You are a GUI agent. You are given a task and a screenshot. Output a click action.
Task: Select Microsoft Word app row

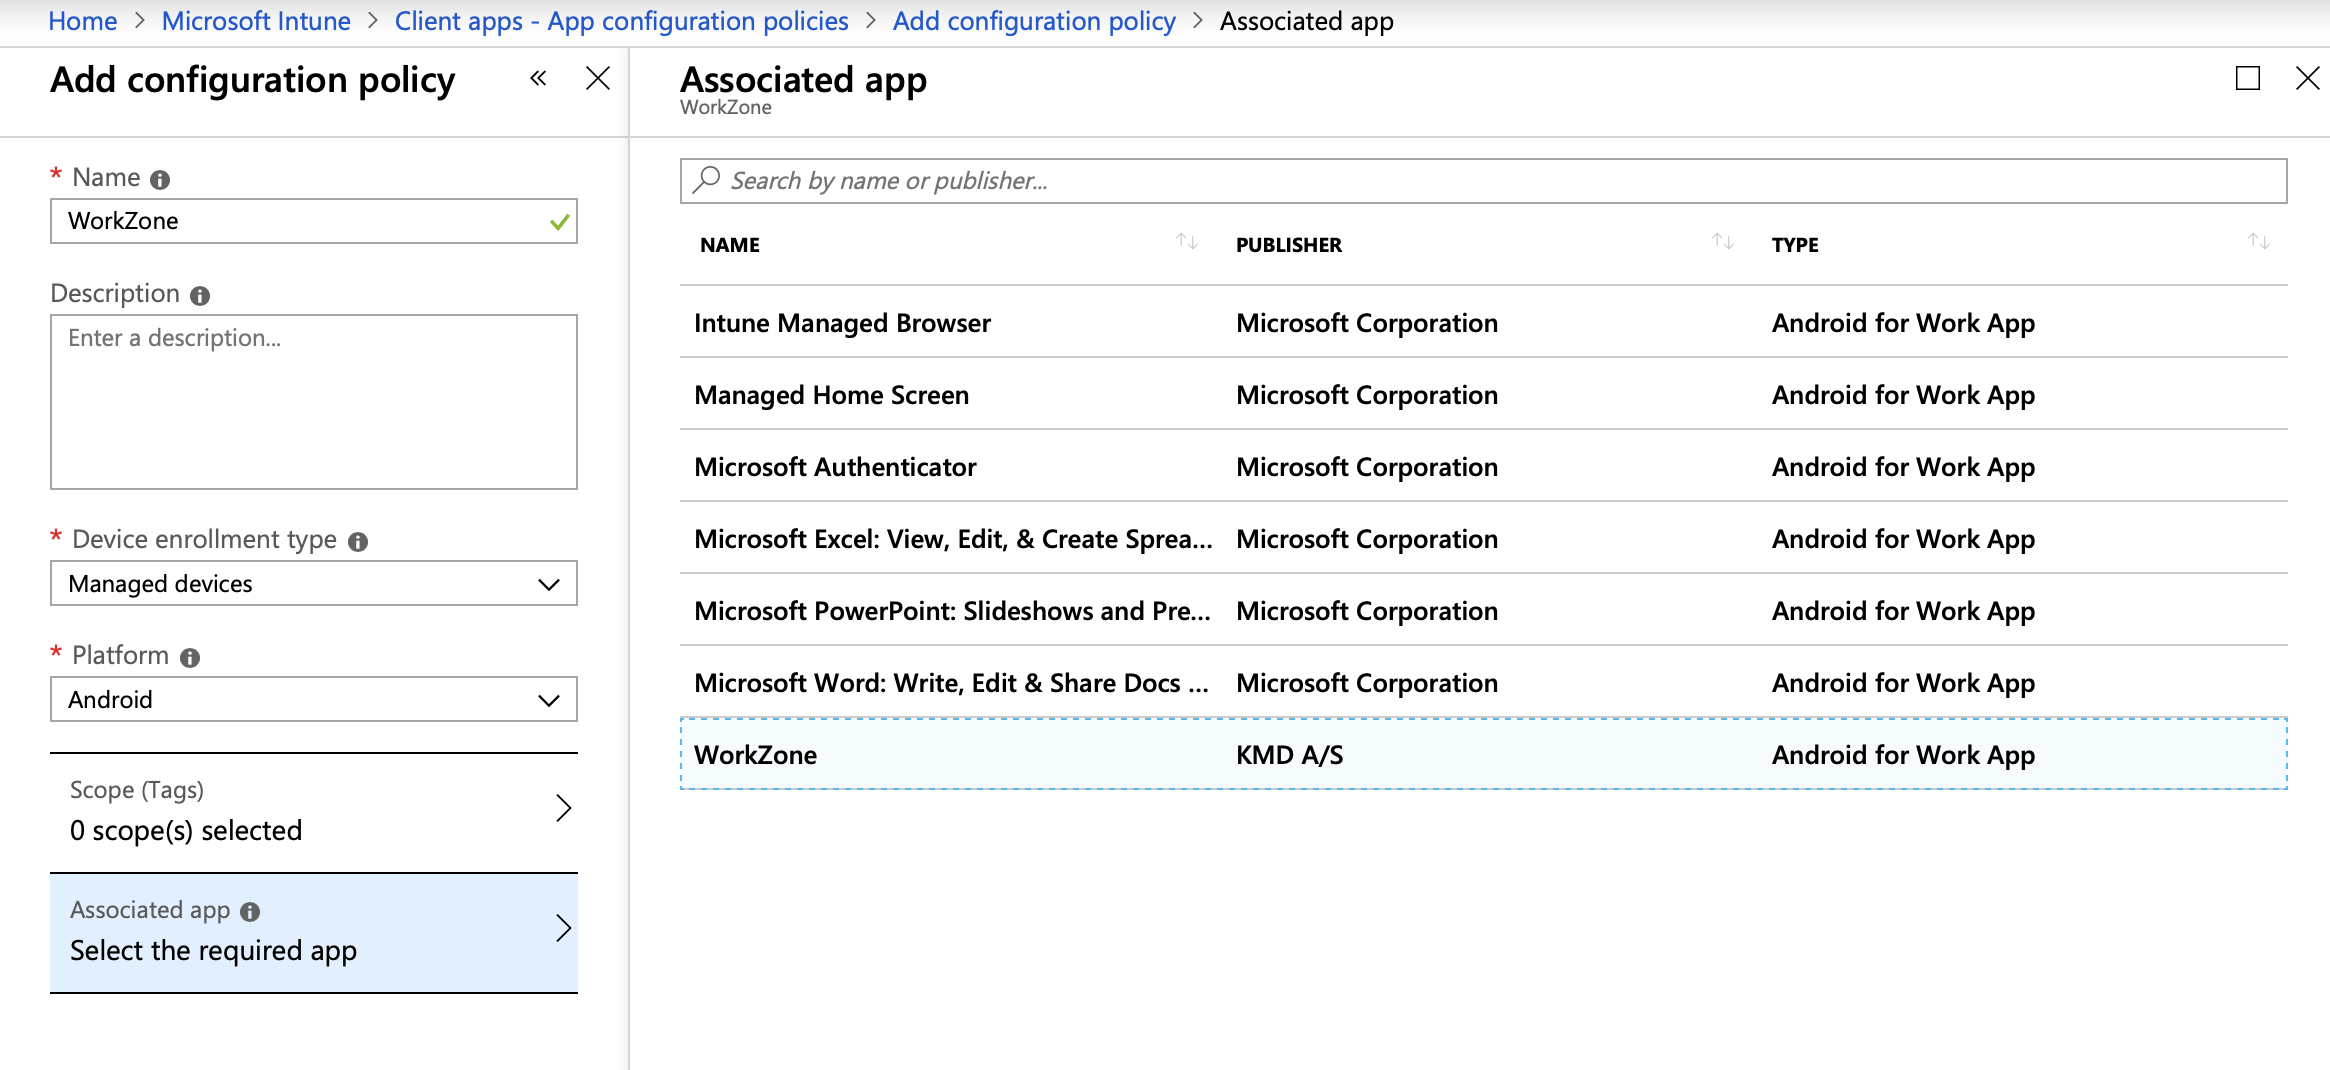[x=1484, y=682]
